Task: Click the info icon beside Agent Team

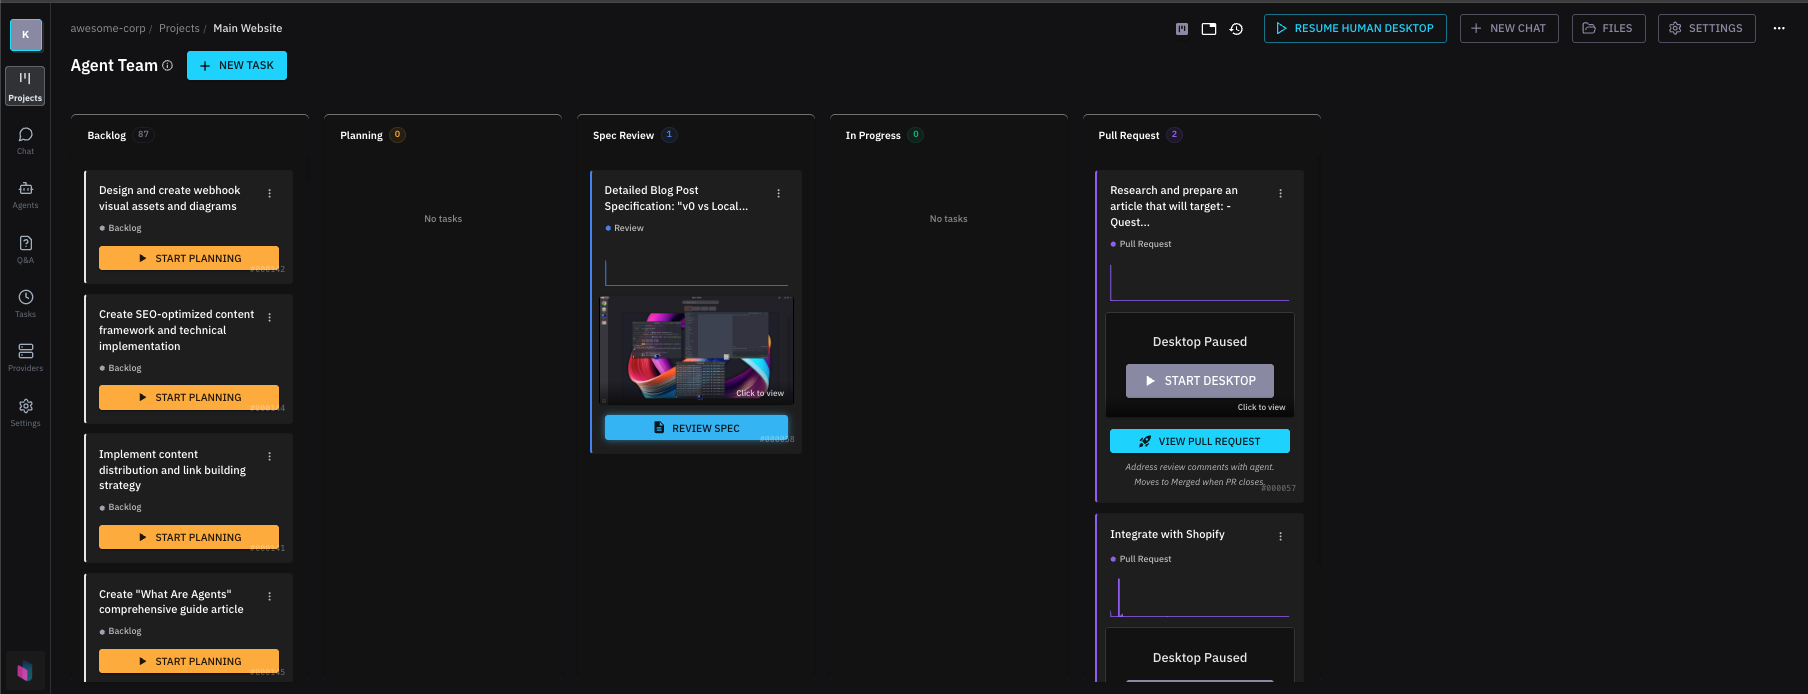Action: [x=167, y=66]
